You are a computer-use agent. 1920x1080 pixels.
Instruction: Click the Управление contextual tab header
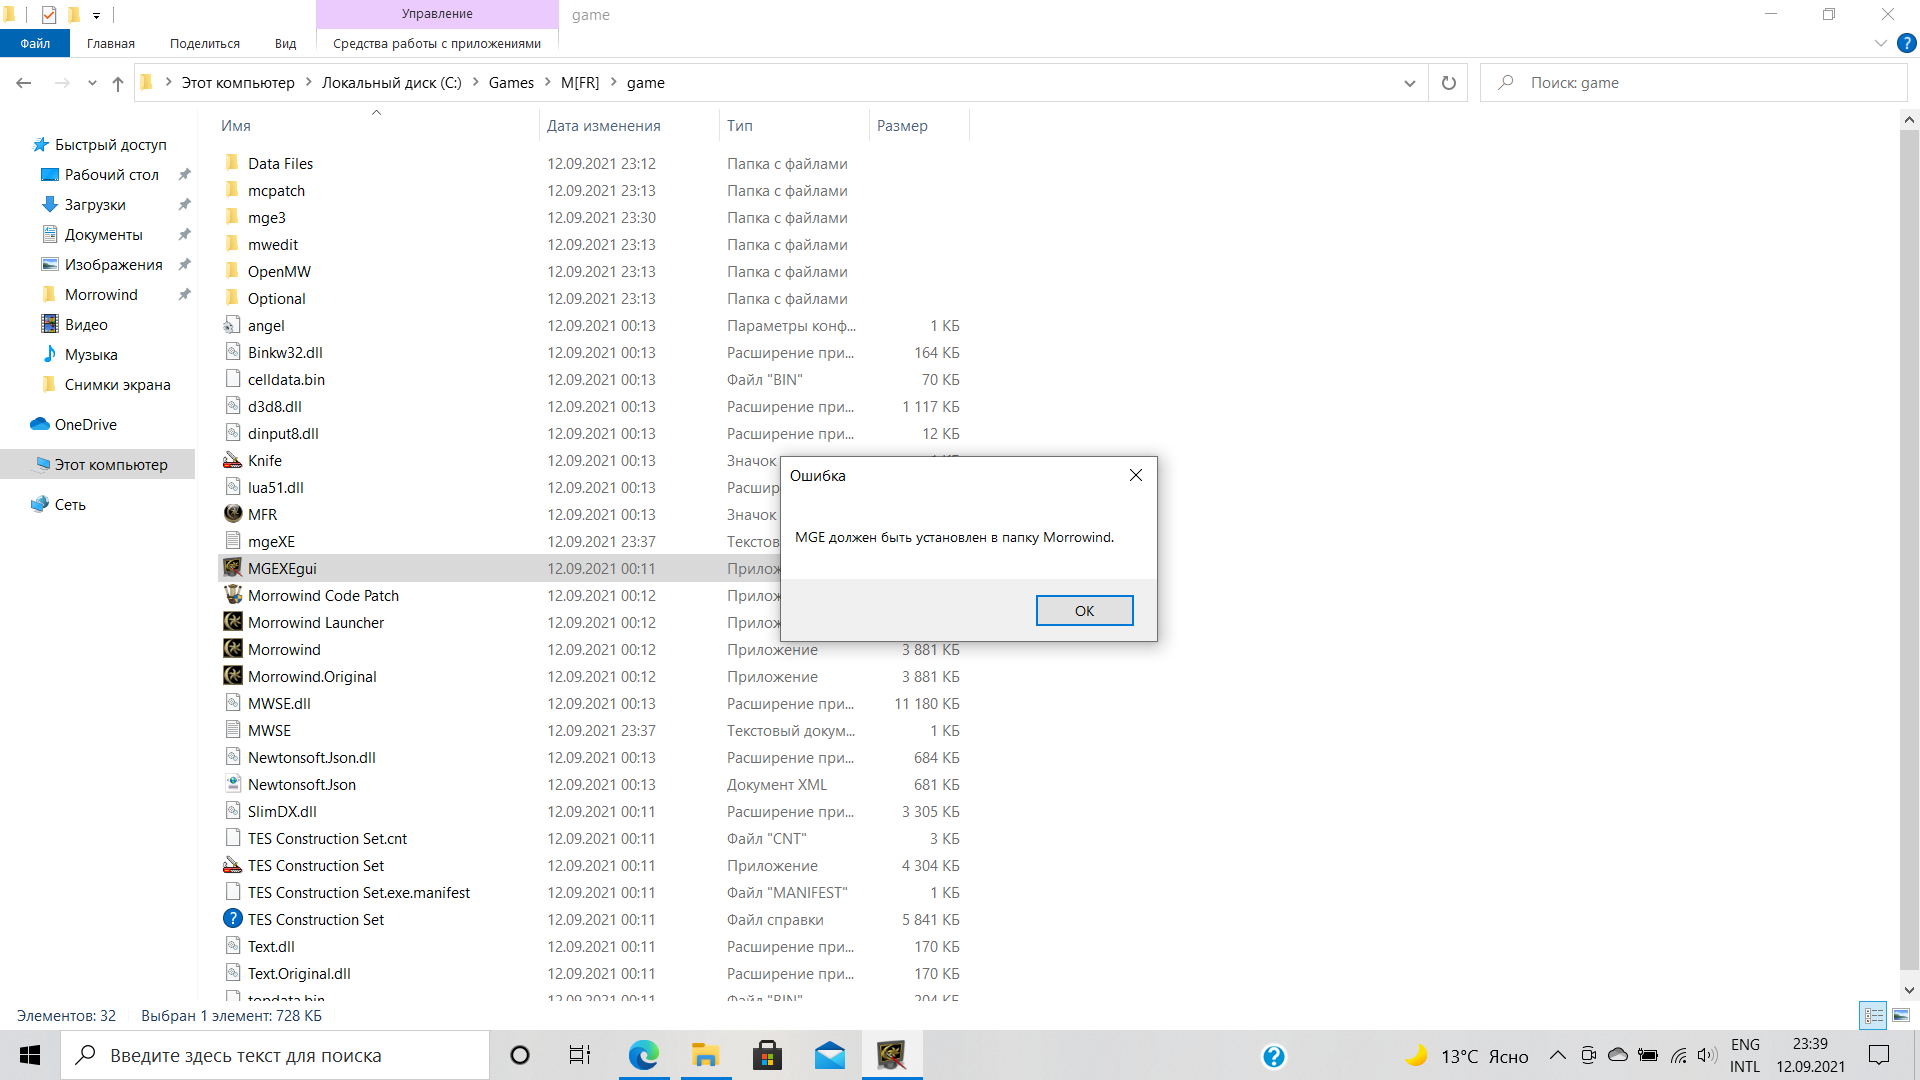point(437,14)
